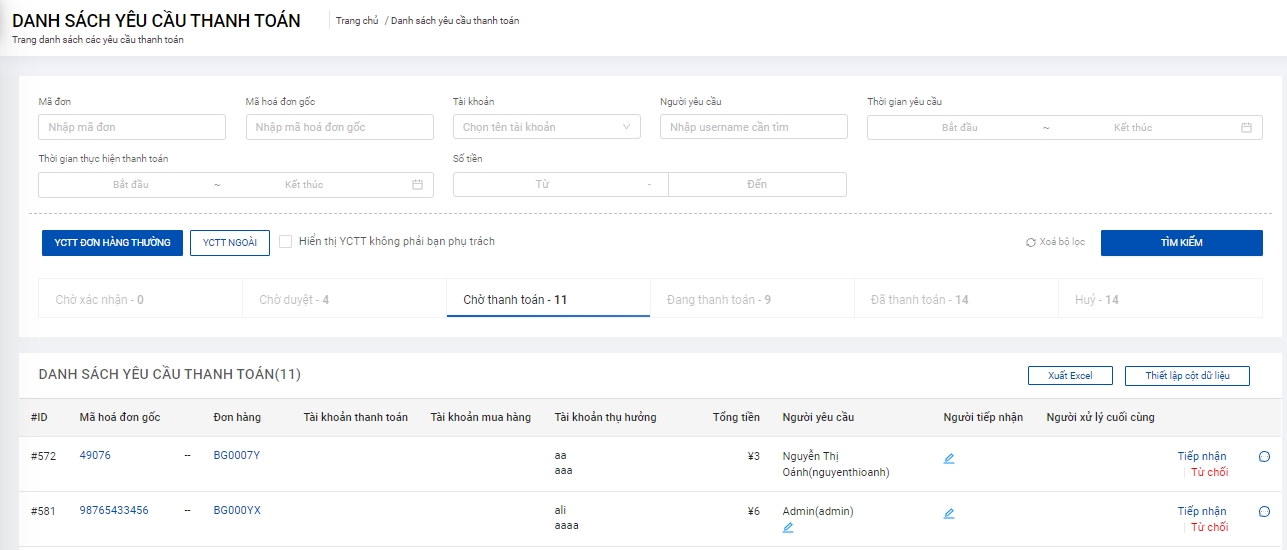Image resolution: width=1287 pixels, height=550 pixels.
Task: Edit Người tiếp nhận for request #581
Action: click(x=949, y=514)
